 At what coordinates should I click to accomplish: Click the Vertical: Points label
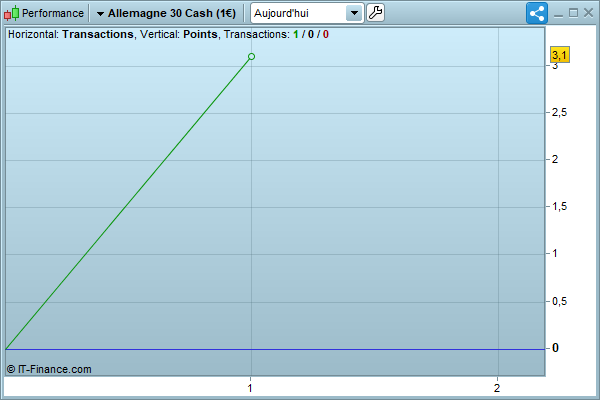click(179, 34)
